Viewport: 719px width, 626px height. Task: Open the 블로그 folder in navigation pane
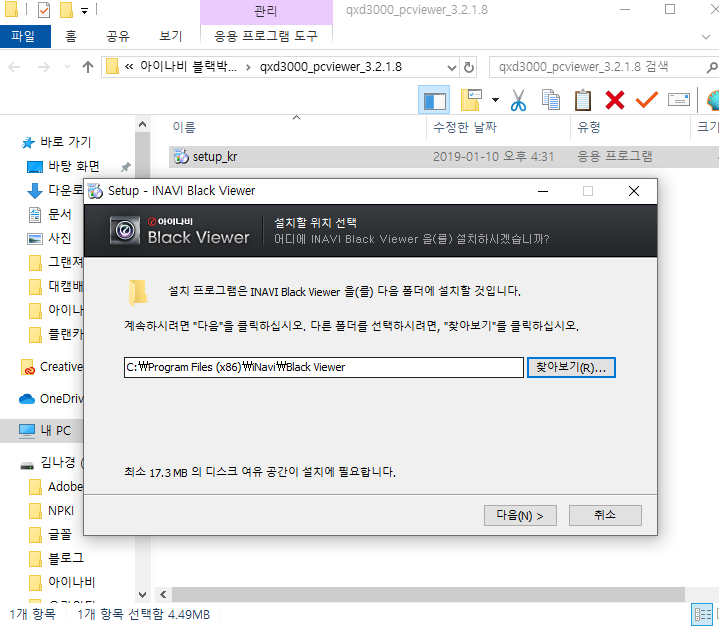point(66,558)
